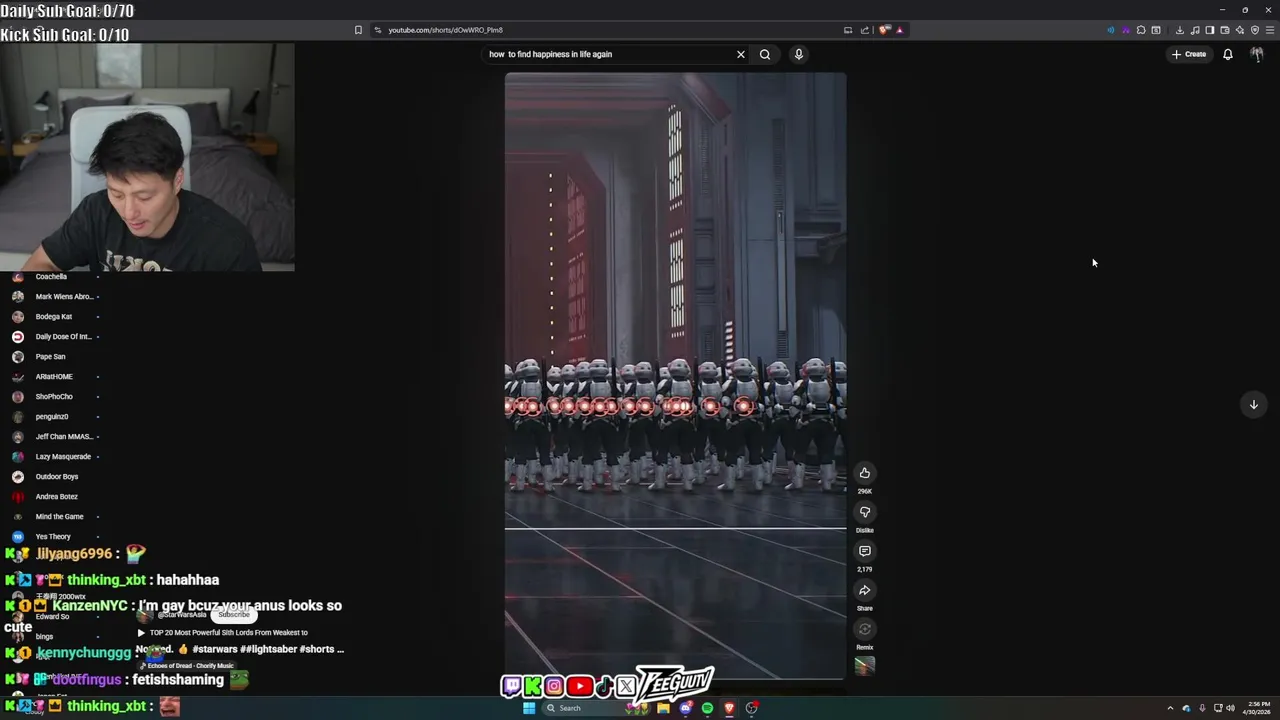Show hidden system tray icons chevron
This screenshot has width=1280, height=720.
tap(1170, 708)
